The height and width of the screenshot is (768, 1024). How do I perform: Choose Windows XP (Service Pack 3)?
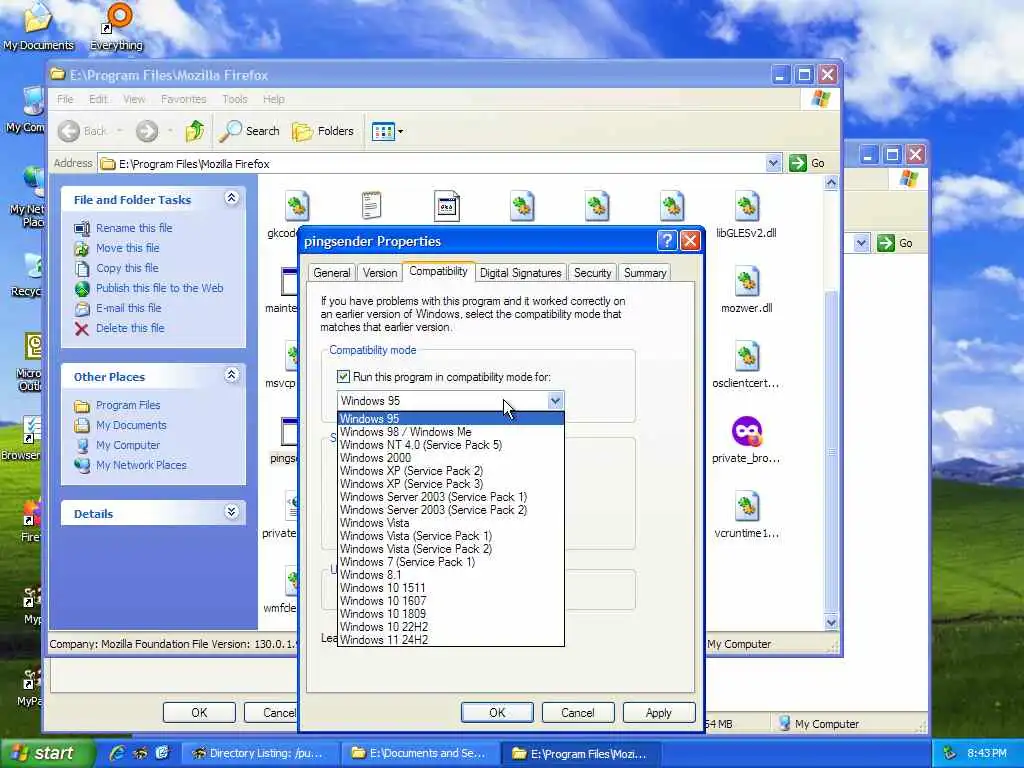tap(451, 484)
